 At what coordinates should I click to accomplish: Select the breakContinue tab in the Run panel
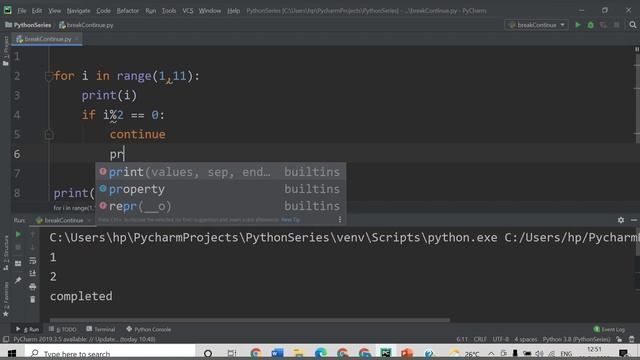63,220
